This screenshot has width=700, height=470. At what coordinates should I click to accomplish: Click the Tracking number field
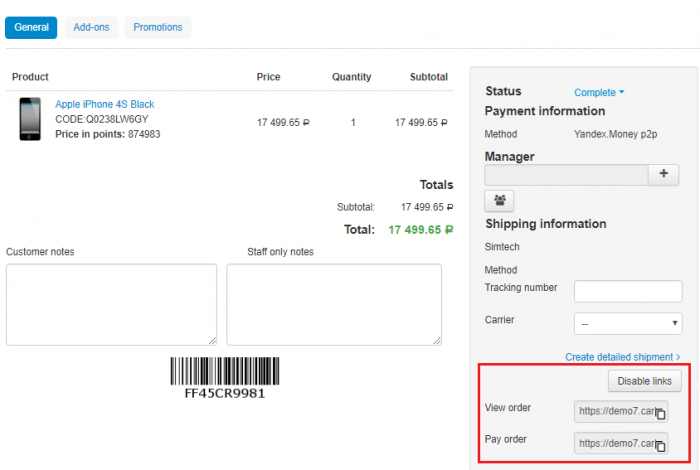pyautogui.click(x=628, y=291)
